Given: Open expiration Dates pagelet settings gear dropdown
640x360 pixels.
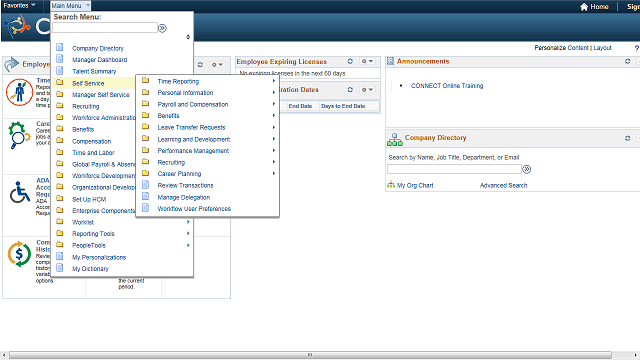Looking at the screenshot, I should point(367,89).
